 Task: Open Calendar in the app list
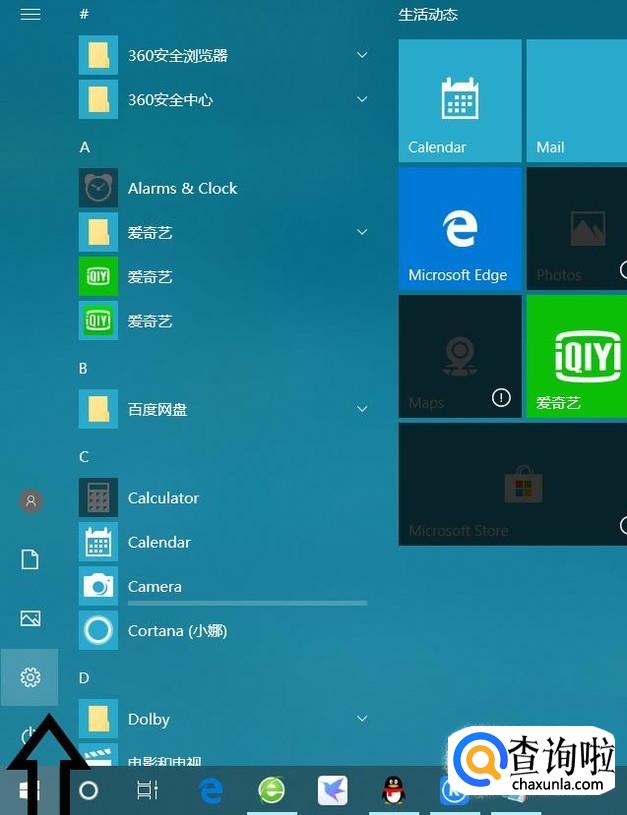click(x=223, y=542)
